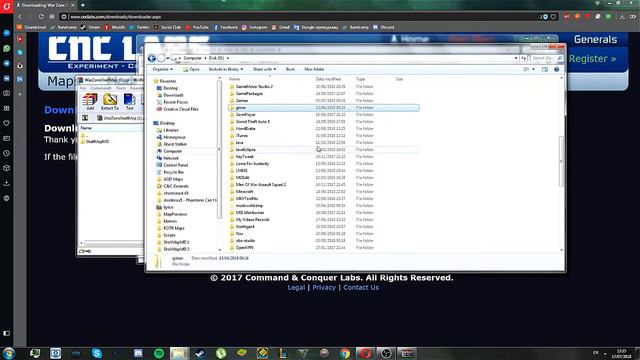640x360 pixels.
Task: Open Tools menu in WinRAR window
Action: click(121, 88)
